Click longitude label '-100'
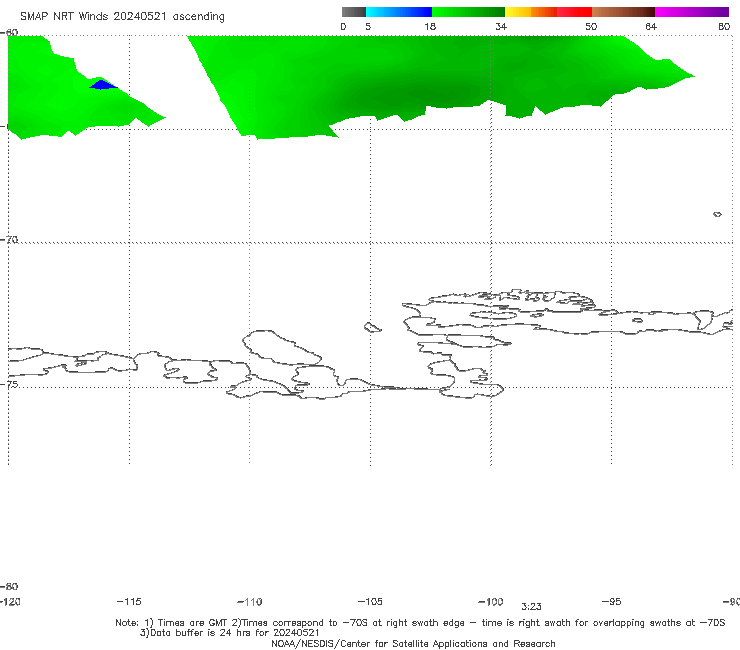Viewport: 740px width, 650px height. [x=491, y=601]
